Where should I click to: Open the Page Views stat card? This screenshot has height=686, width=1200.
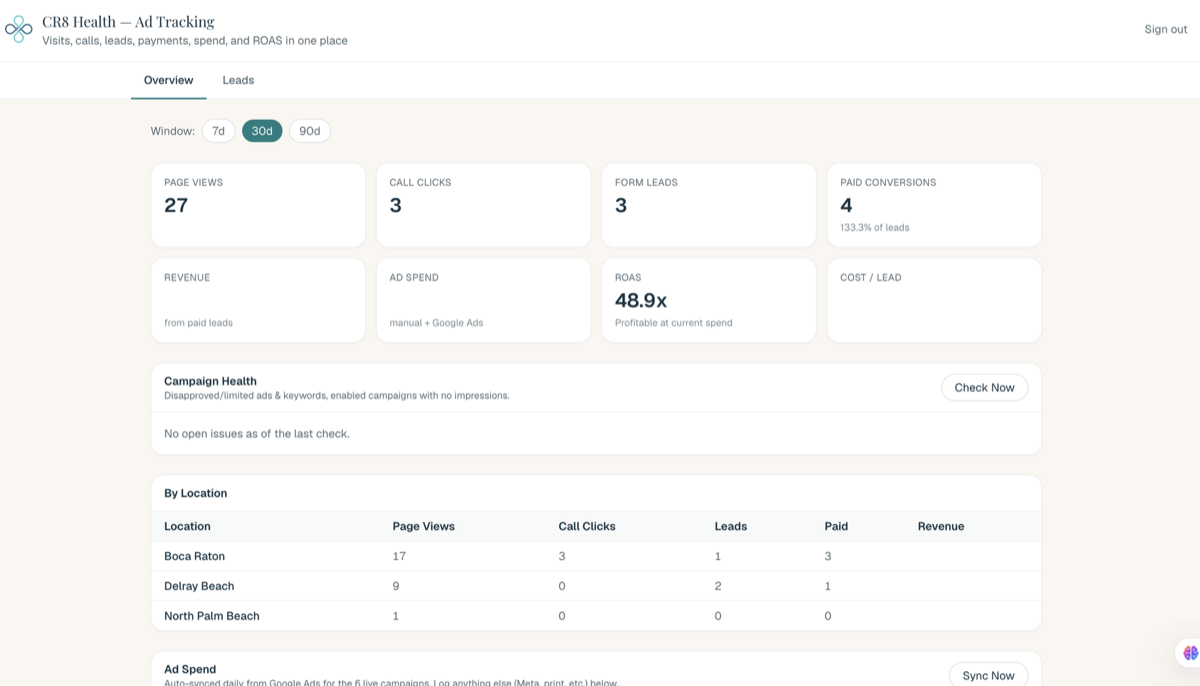click(258, 205)
